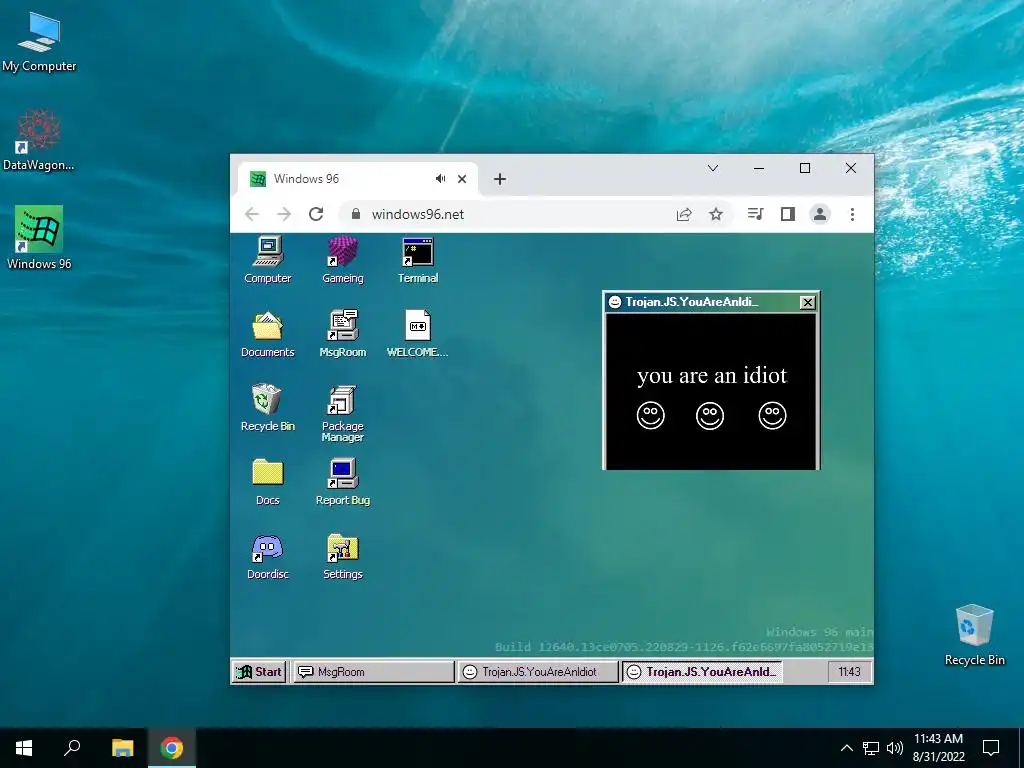
Task: Click Chrome icon on Windows taskbar
Action: [172, 748]
